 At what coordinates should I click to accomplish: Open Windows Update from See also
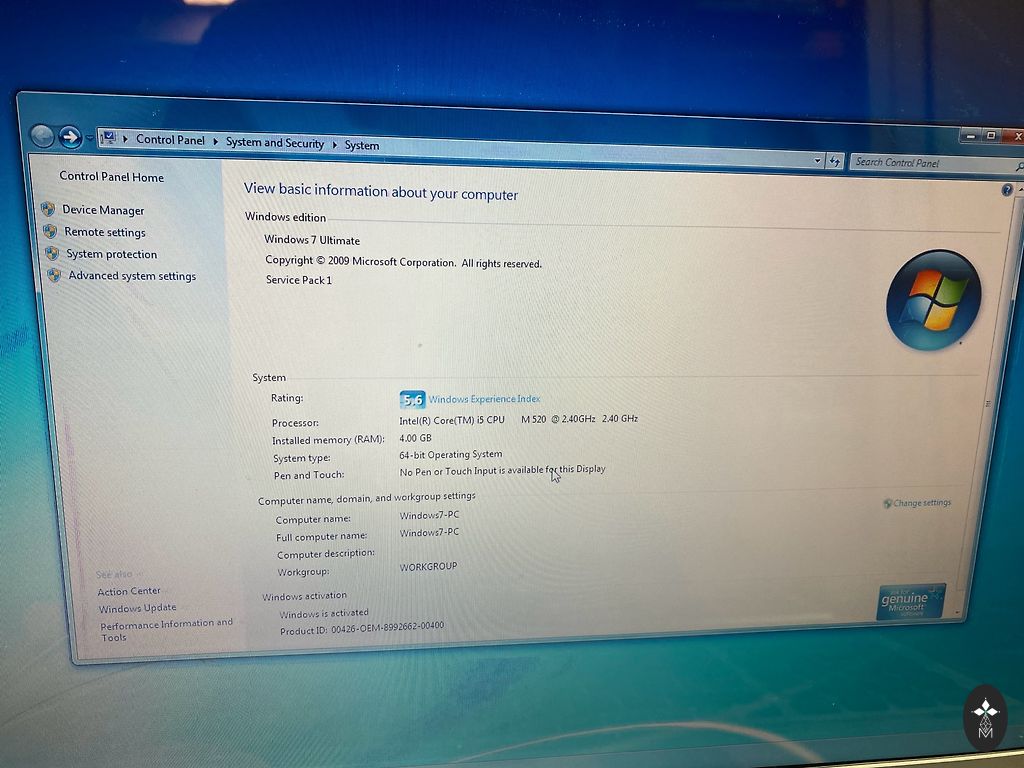[137, 608]
